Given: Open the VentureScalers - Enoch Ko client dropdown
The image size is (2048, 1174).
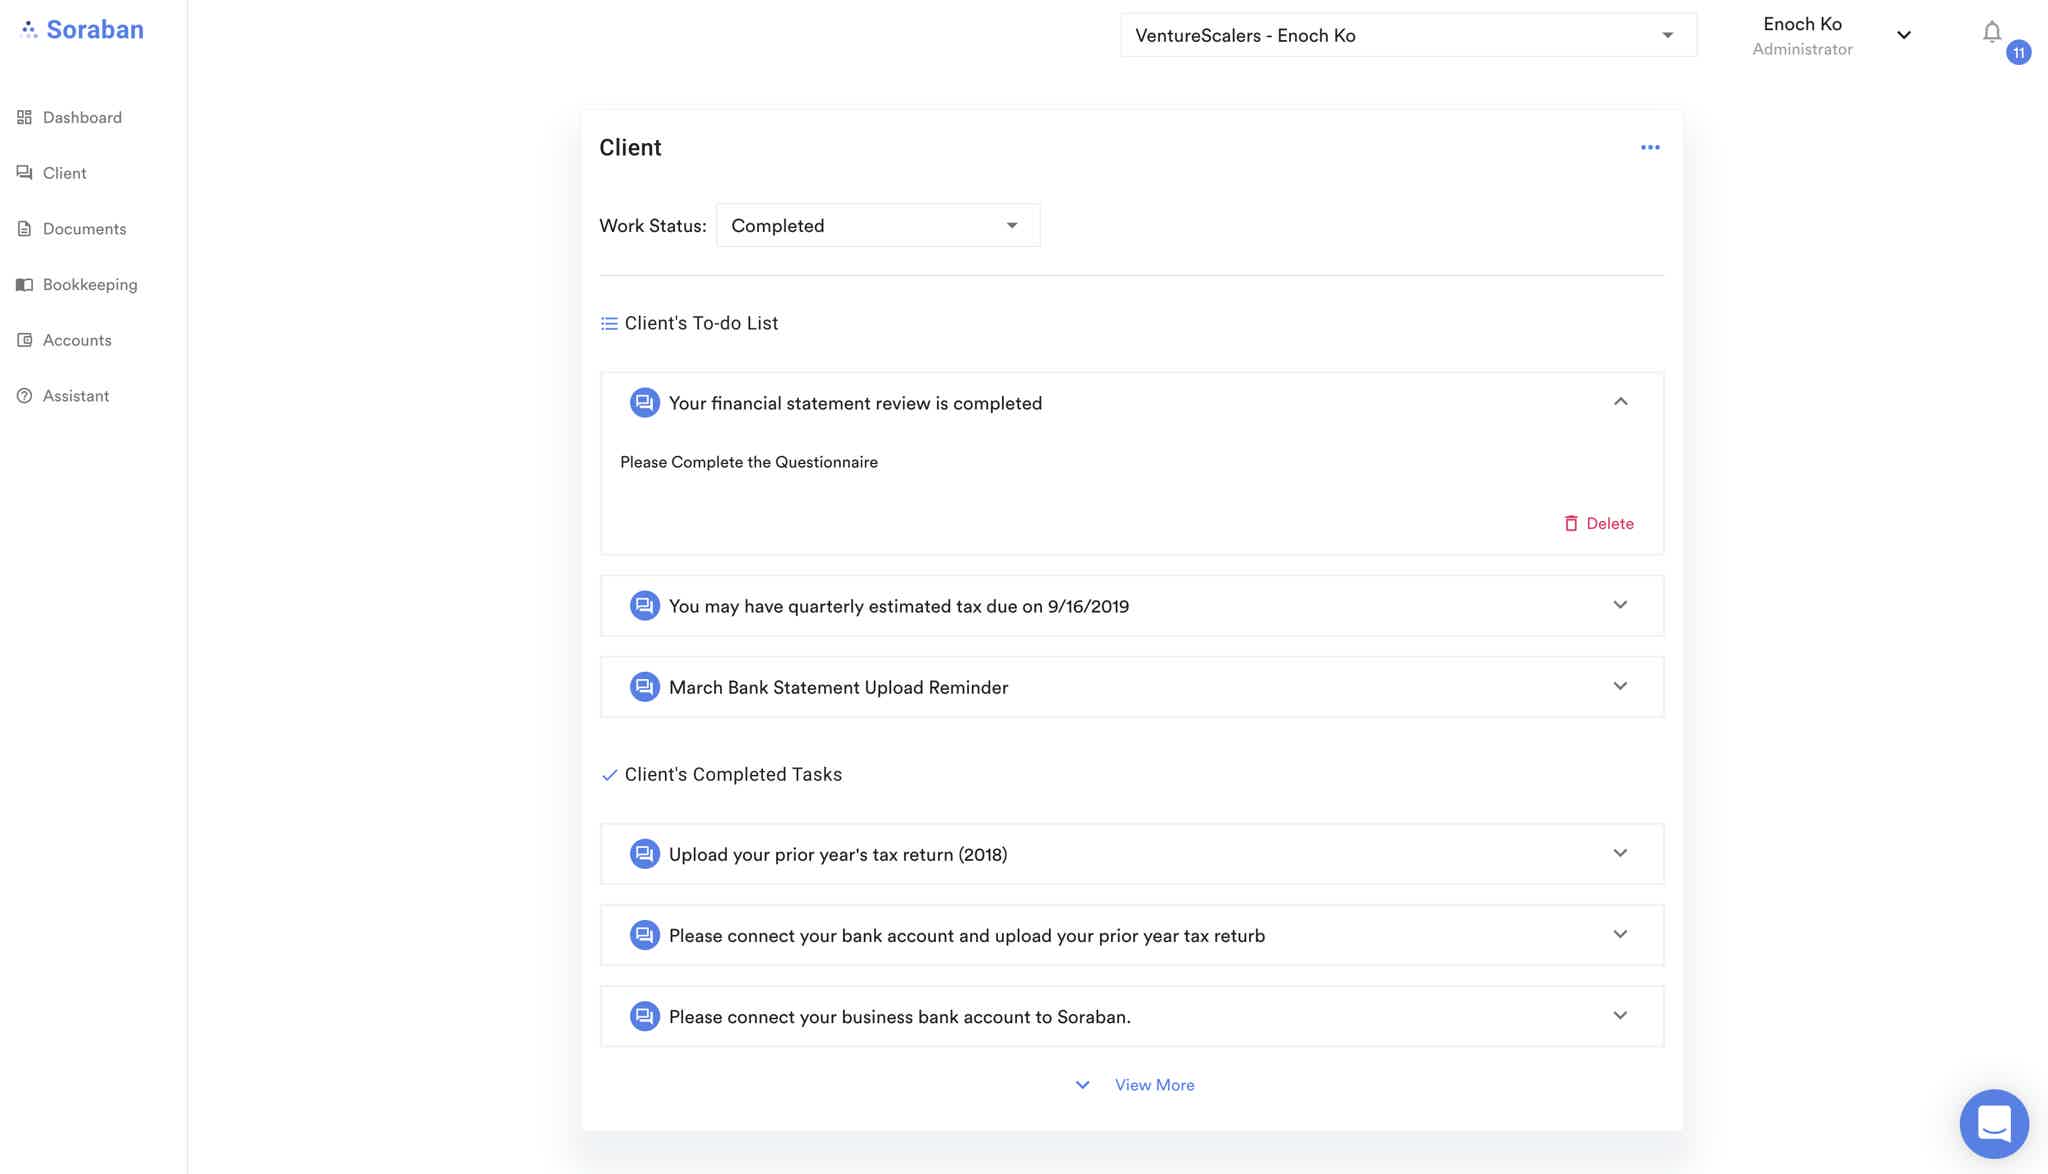Looking at the screenshot, I should coord(1408,35).
